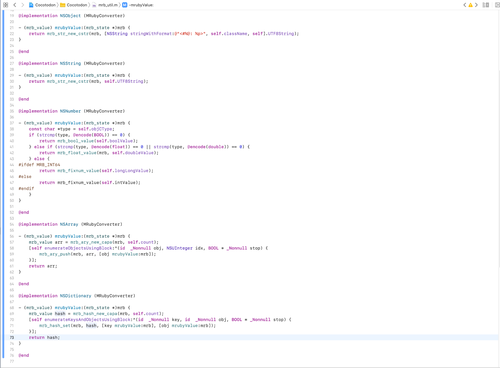Viewport: 500px width, 368px height.
Task: Click the '} else {' line 43
Action: (39, 159)
